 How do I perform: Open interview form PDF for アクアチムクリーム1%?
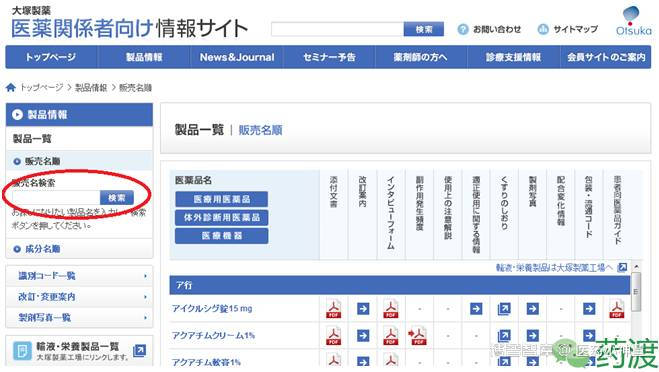pos(391,336)
